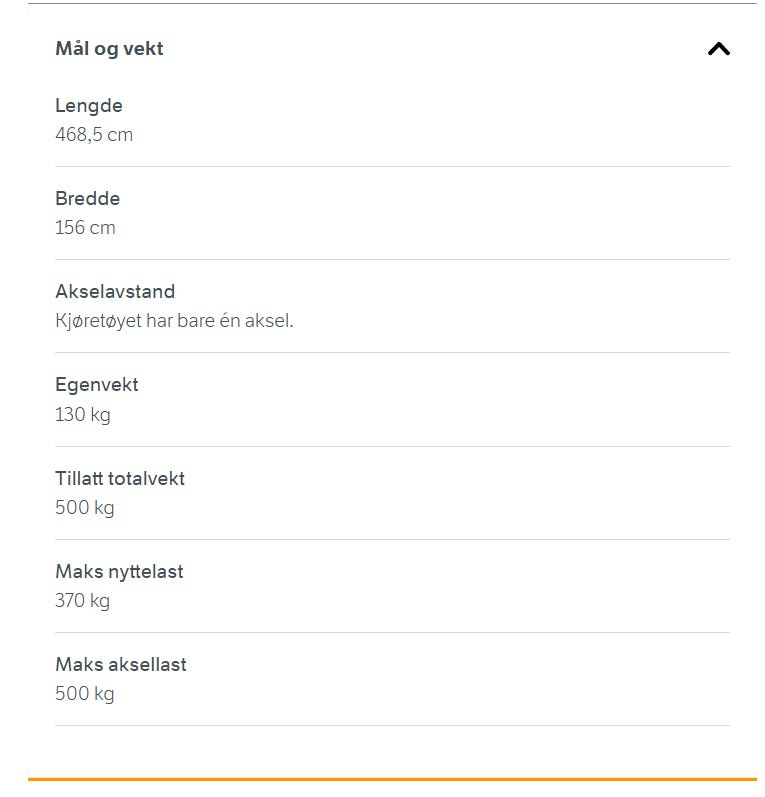Select the Egenvekt label
765x797 pixels.
[x=97, y=385]
